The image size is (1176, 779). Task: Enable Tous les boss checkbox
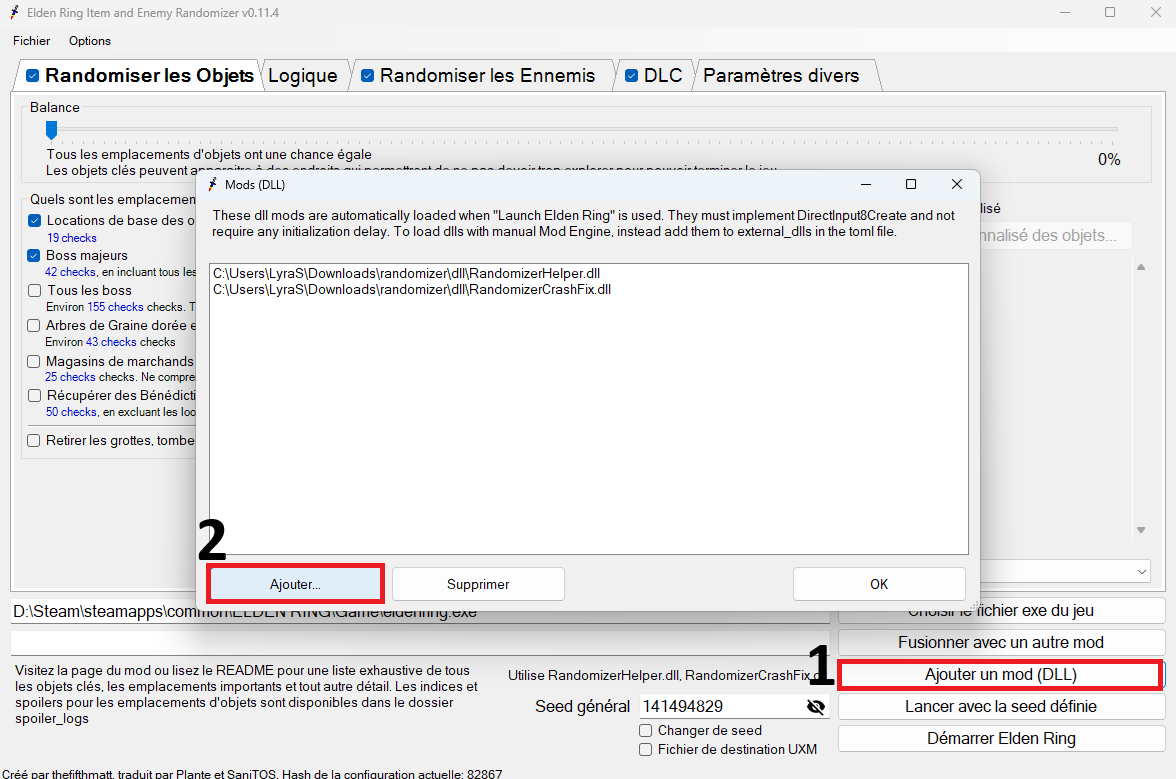click(x=34, y=290)
